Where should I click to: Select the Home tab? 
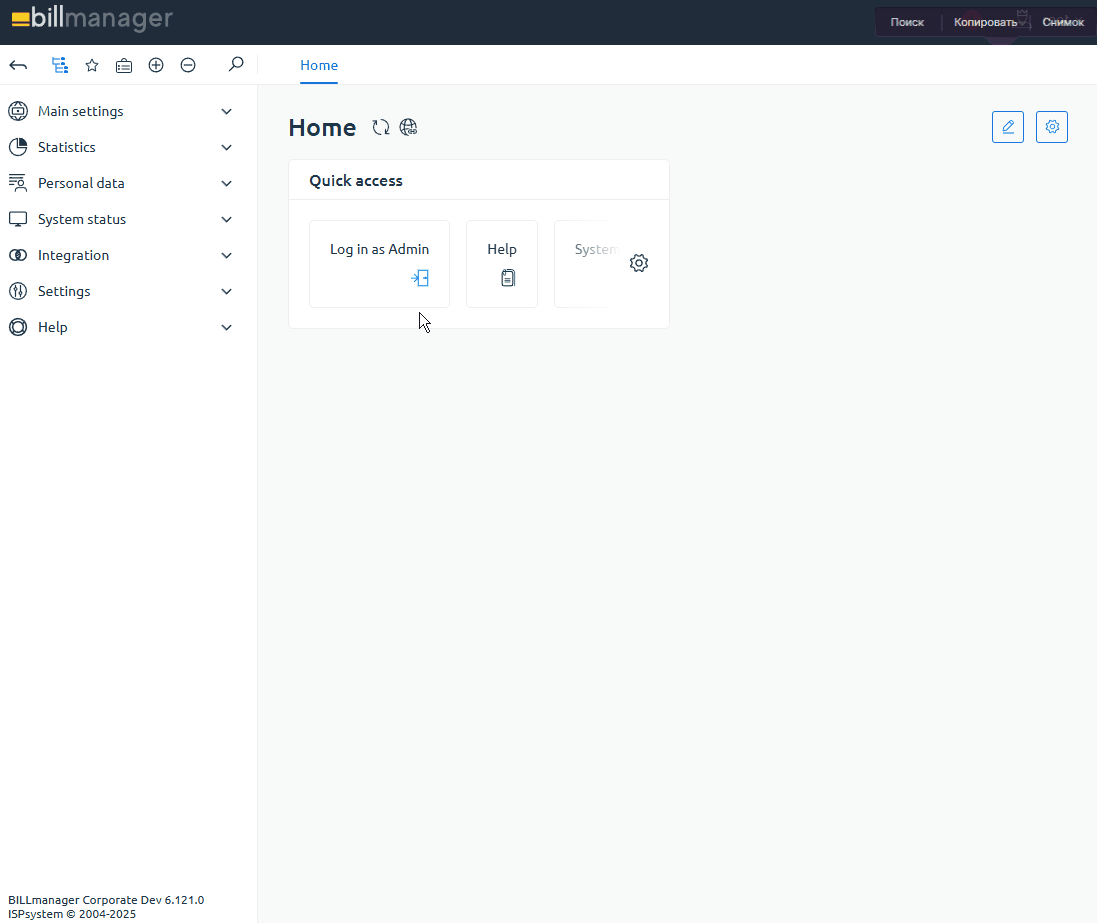pyautogui.click(x=319, y=65)
